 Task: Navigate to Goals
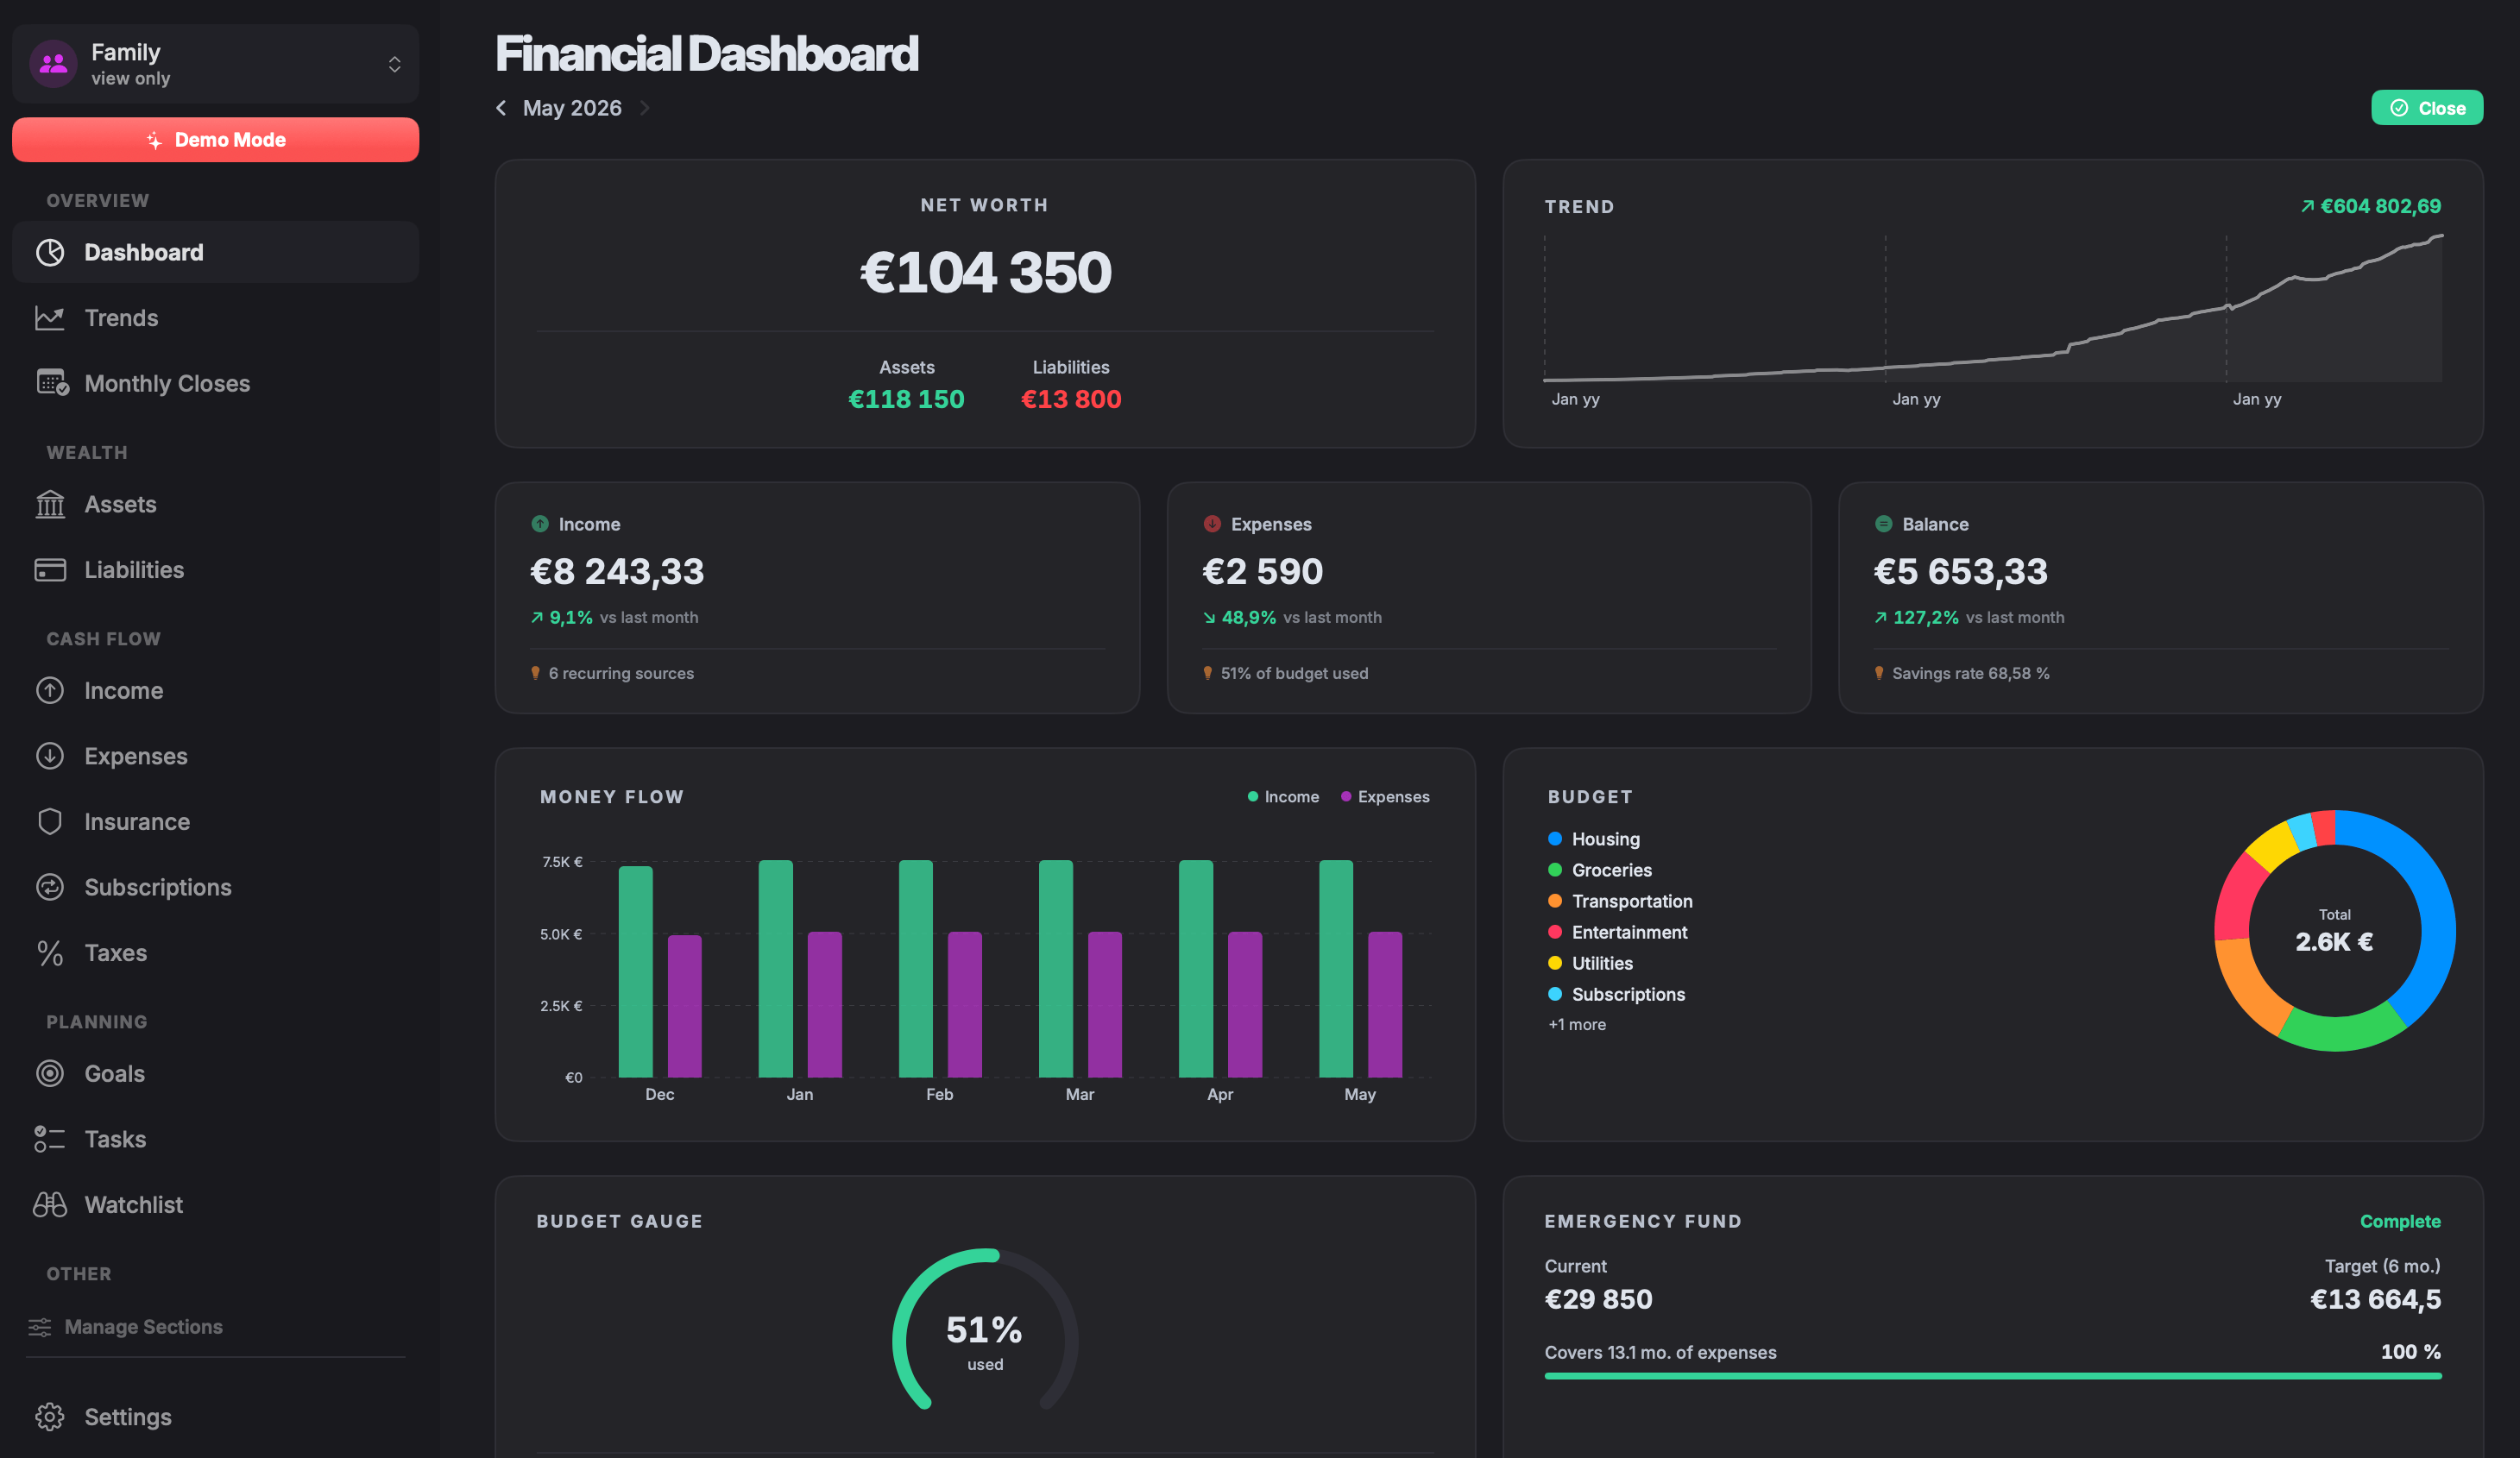pos(215,1074)
